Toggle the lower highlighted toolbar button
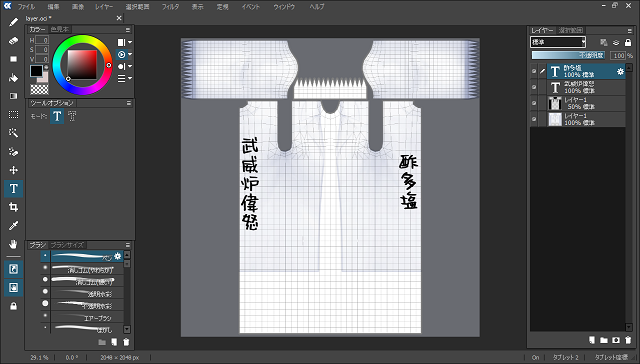Image resolution: width=640 pixels, height=364 pixels. [13, 288]
